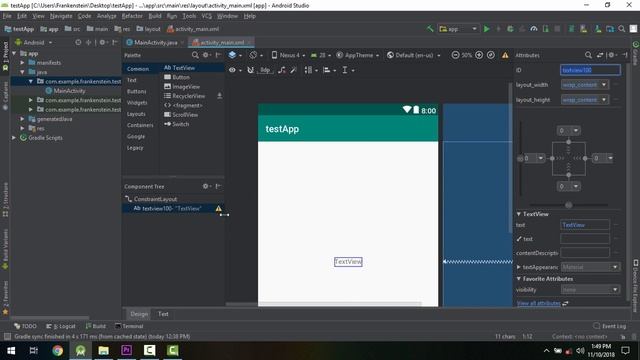The height and width of the screenshot is (360, 640).
Task: Click infer constraints magic wand icon
Action: tap(293, 70)
